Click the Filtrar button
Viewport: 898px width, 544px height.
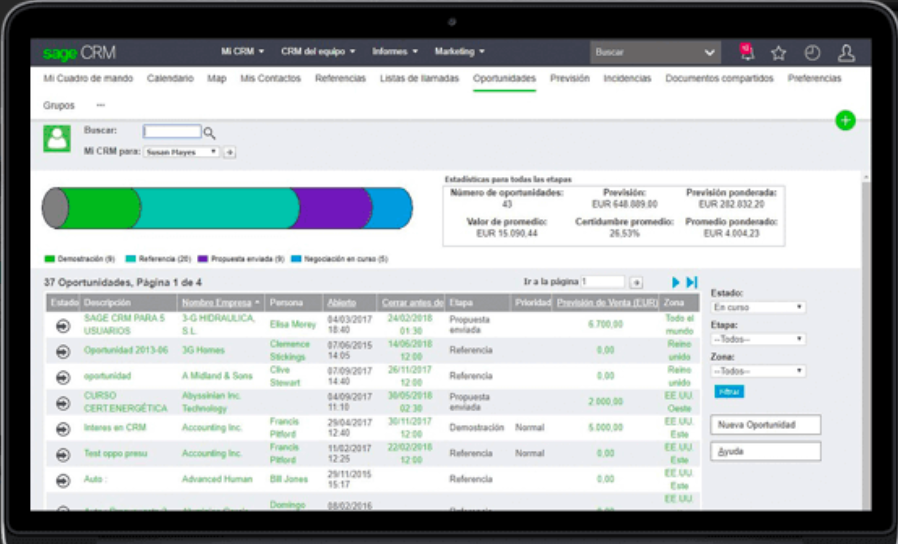tap(729, 392)
